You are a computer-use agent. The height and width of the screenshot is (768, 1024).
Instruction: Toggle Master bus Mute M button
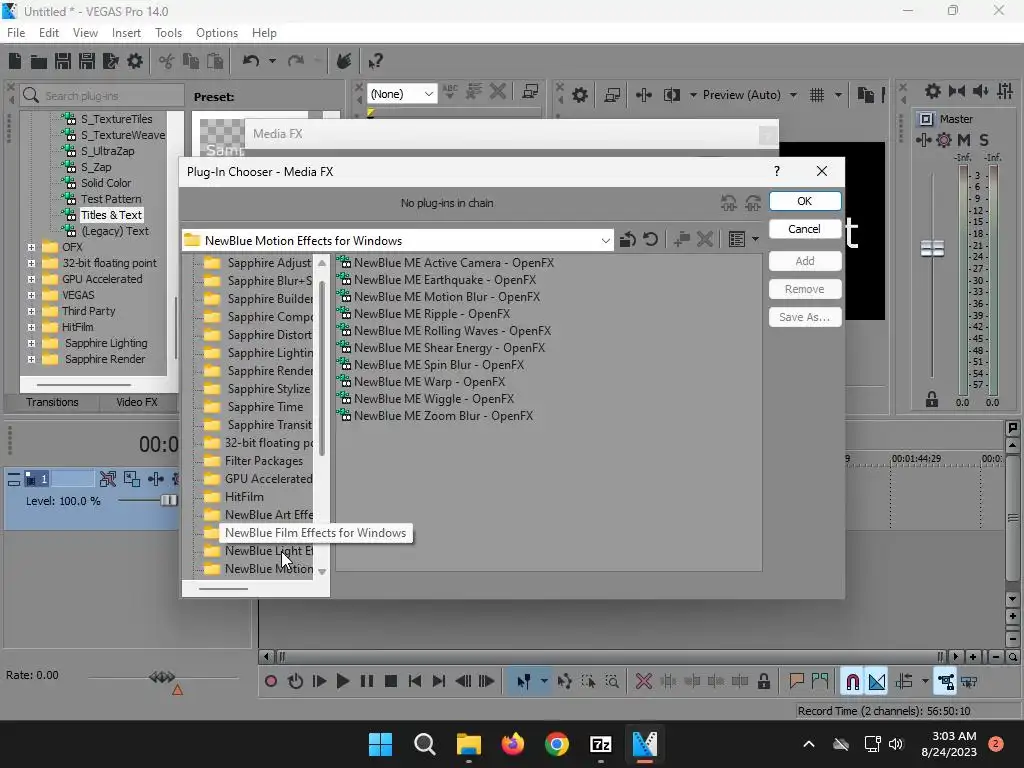coord(964,140)
